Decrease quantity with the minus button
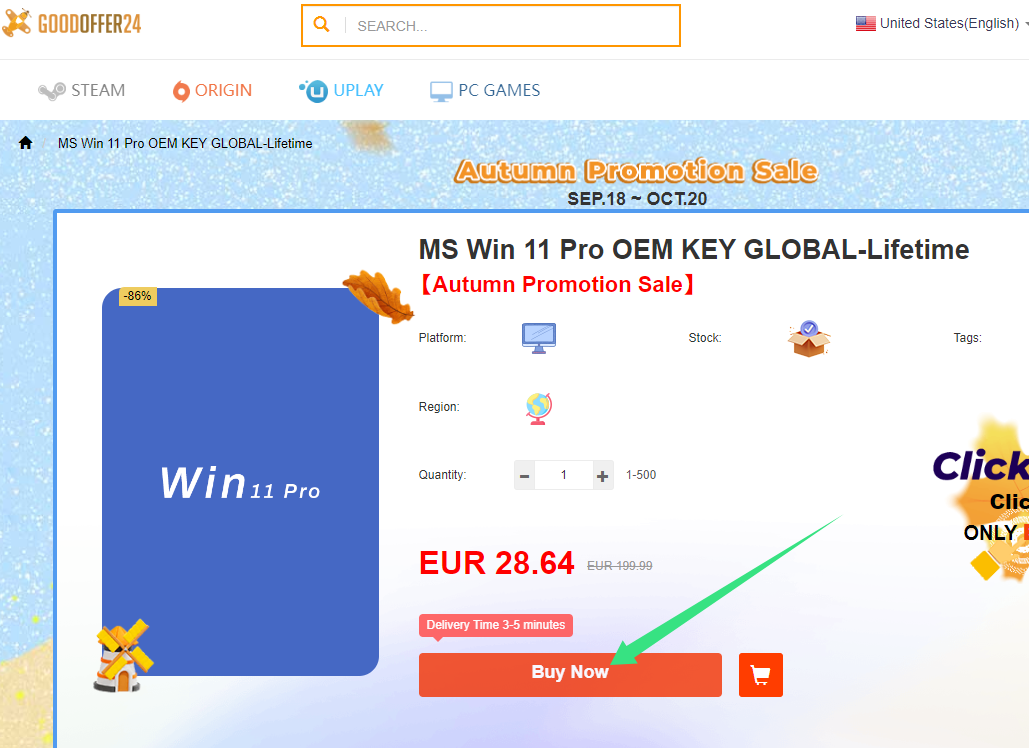Screen dimensions: 1029x748 coord(524,476)
